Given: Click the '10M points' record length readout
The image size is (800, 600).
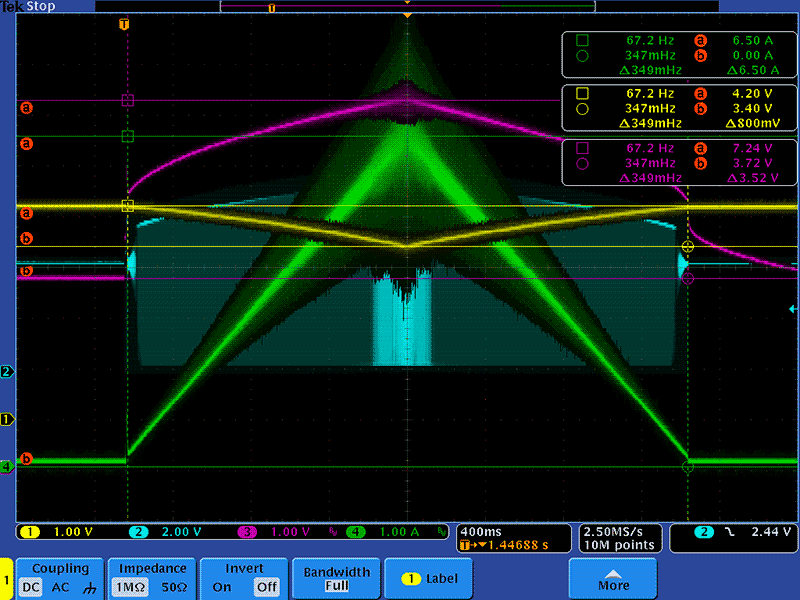Looking at the screenshot, I should (x=619, y=545).
